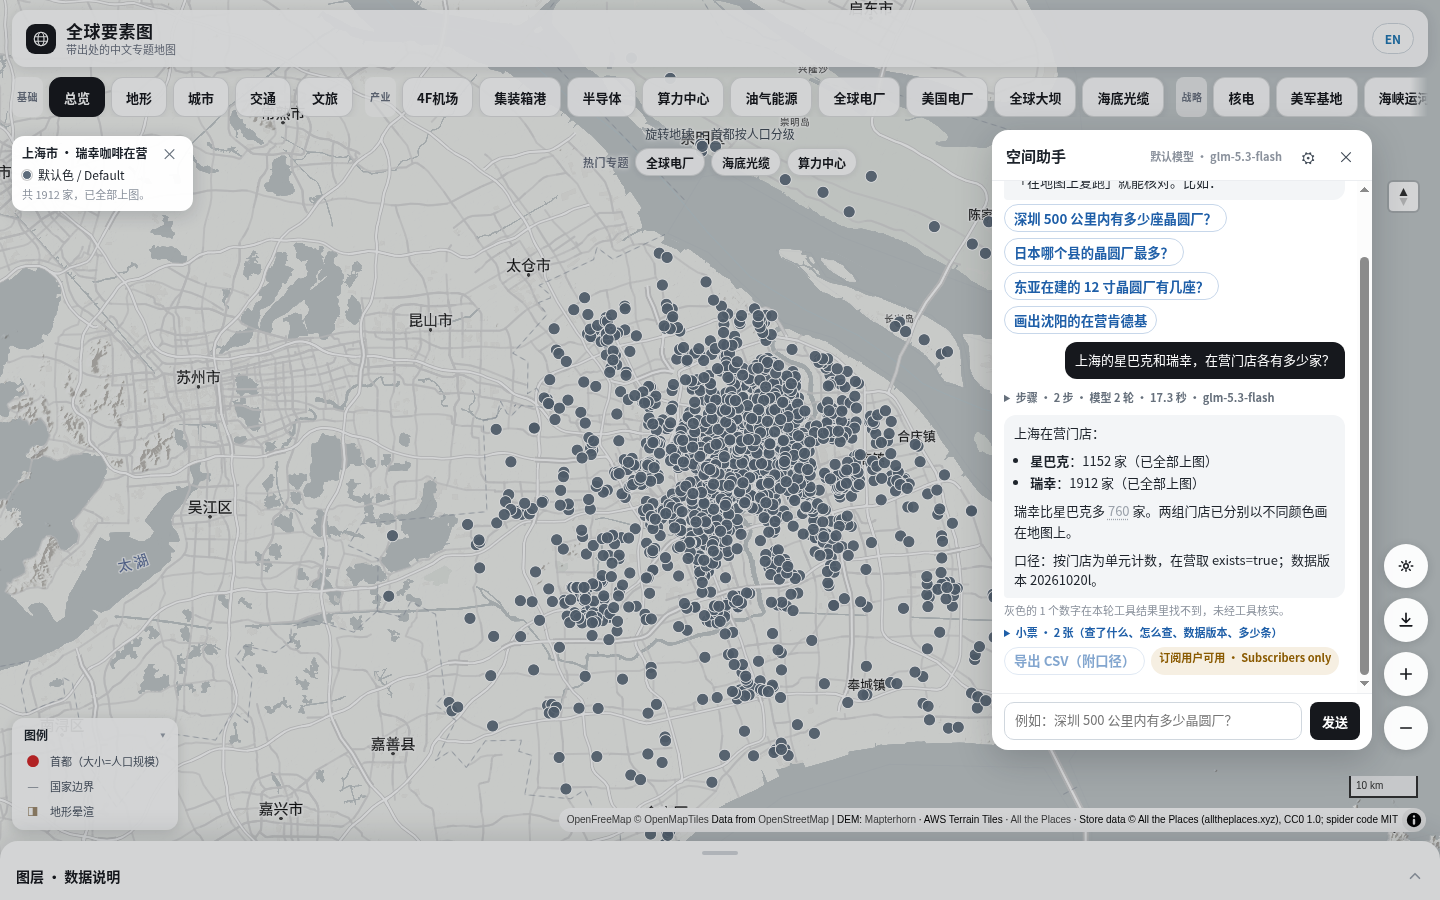Image resolution: width=1440 pixels, height=900 pixels.
Task: Select 海底光缆 in the top tab bar
Action: pos(1123,98)
